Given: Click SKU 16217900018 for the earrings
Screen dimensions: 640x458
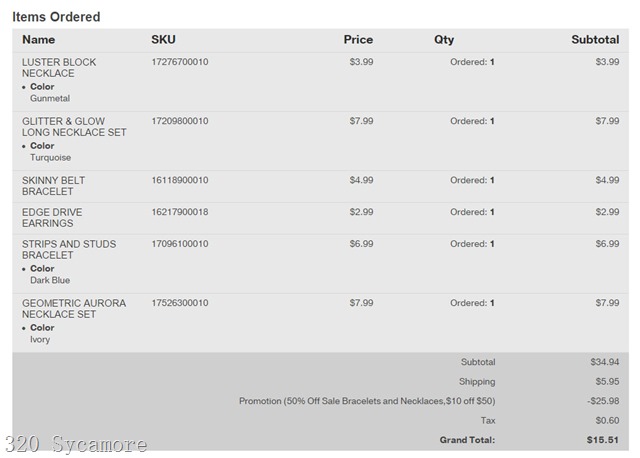Looking at the screenshot, I should [x=180, y=212].
